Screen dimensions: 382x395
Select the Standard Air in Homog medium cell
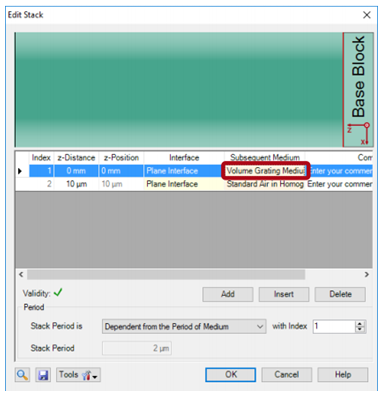265,184
